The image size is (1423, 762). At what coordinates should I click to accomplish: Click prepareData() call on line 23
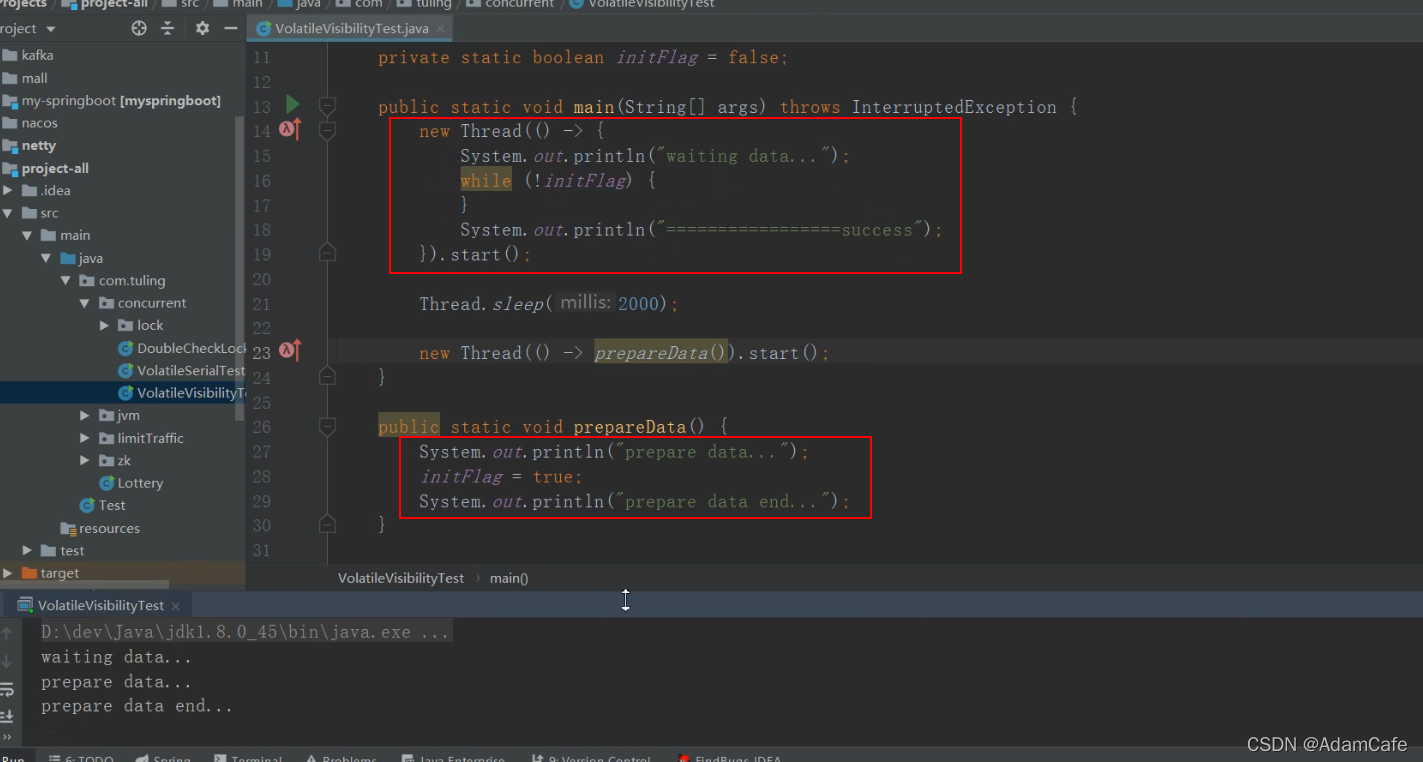click(x=661, y=353)
